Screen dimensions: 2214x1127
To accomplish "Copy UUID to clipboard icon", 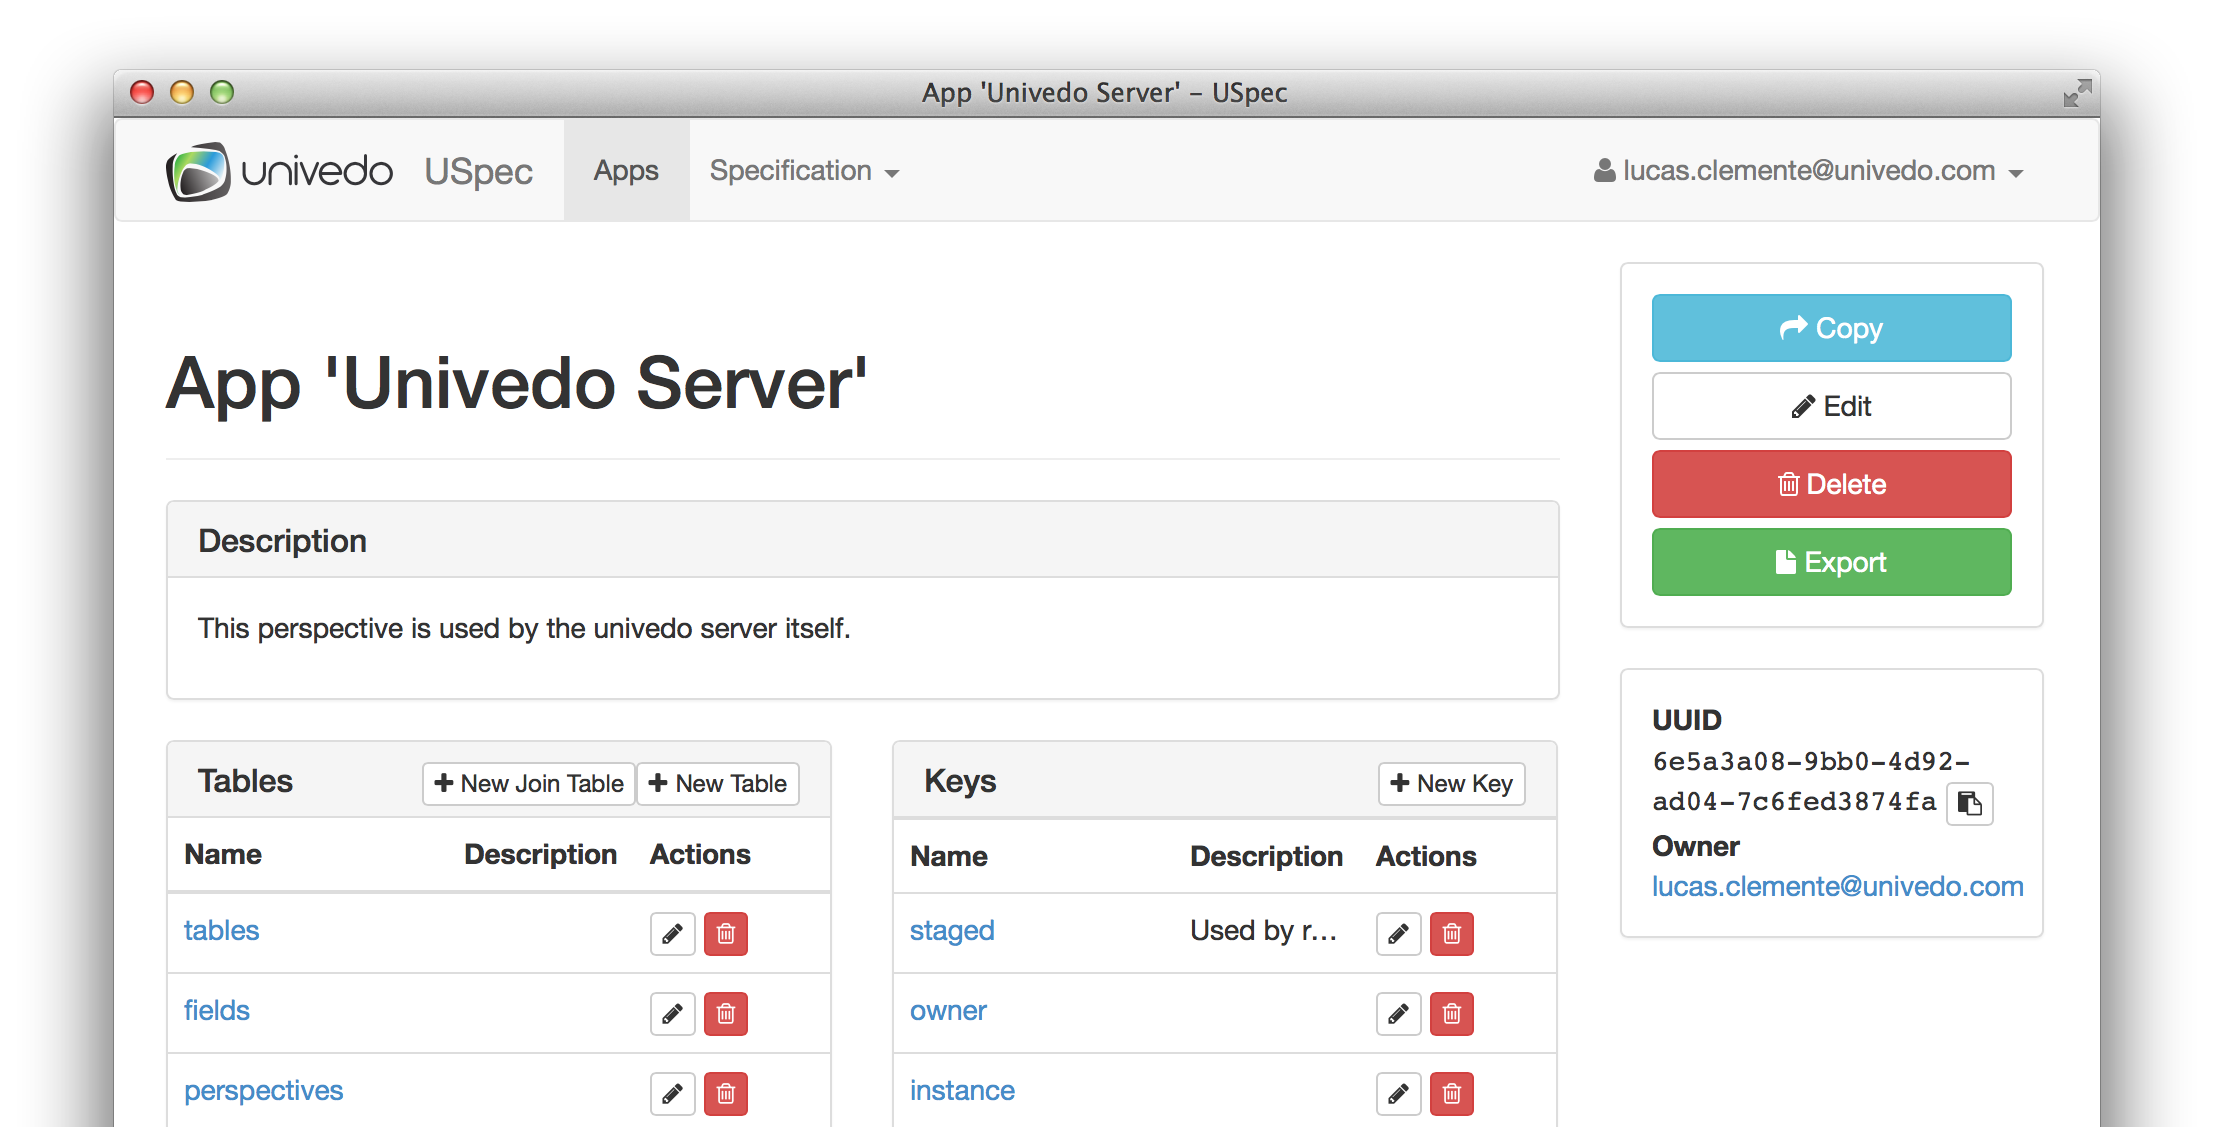I will [1969, 803].
